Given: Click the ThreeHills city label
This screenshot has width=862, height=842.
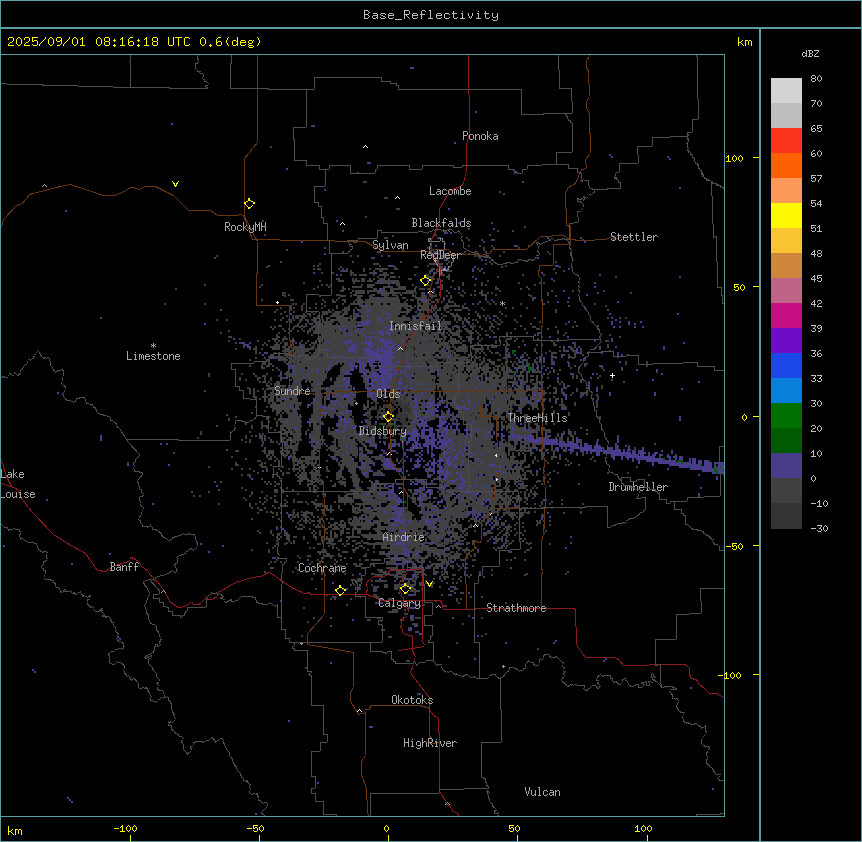Looking at the screenshot, I should (537, 418).
